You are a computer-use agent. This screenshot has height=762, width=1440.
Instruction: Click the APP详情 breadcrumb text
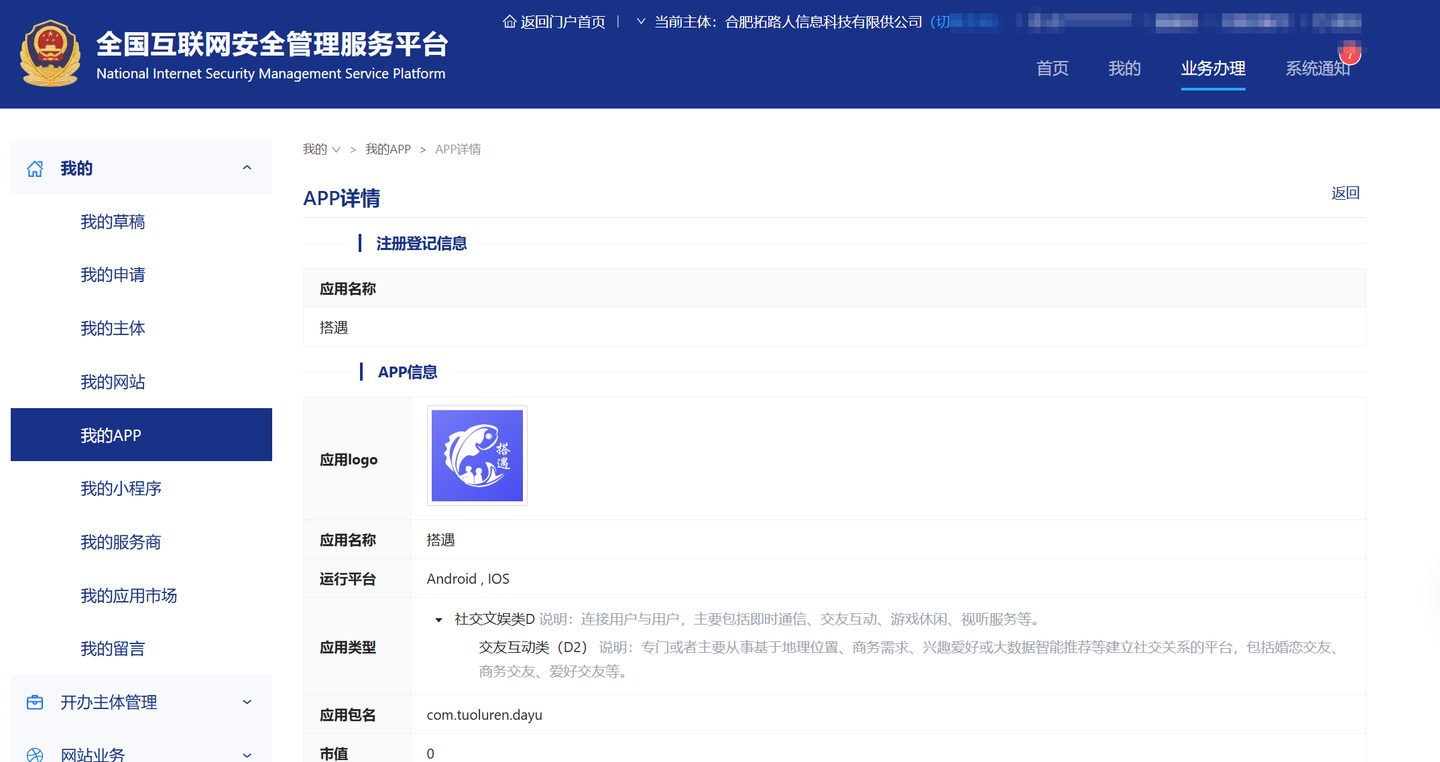(x=458, y=149)
